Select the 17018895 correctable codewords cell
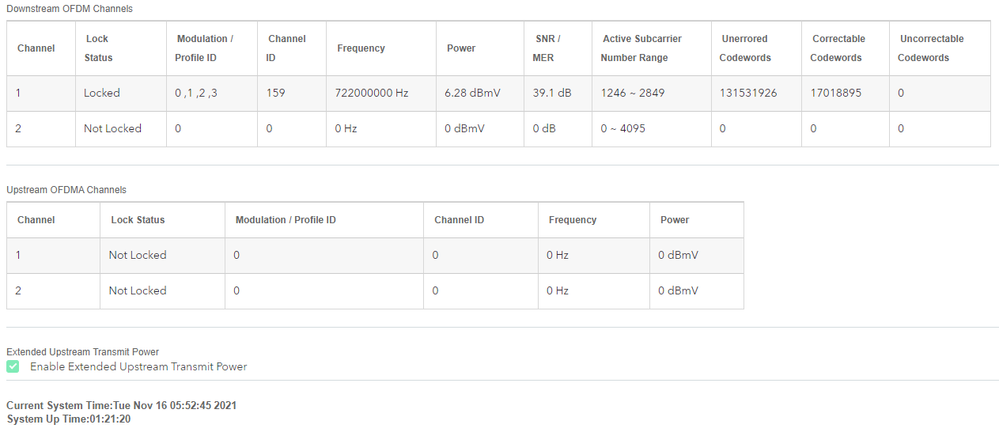Screen dimensions: 999x433 [x=839, y=93]
